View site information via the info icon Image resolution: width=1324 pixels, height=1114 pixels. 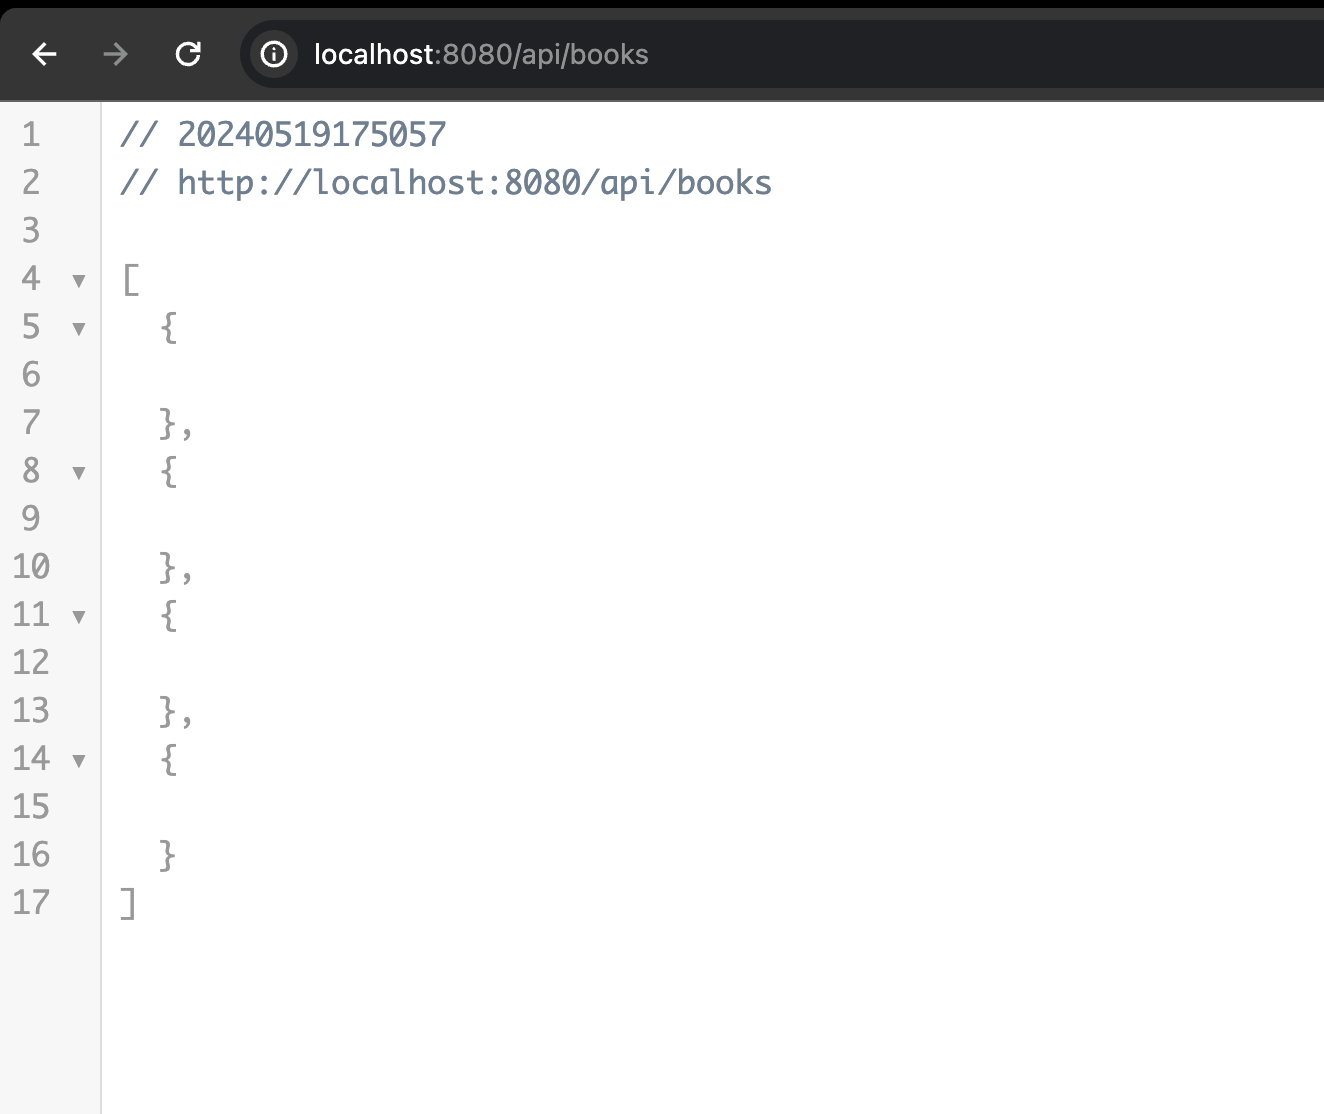(274, 54)
